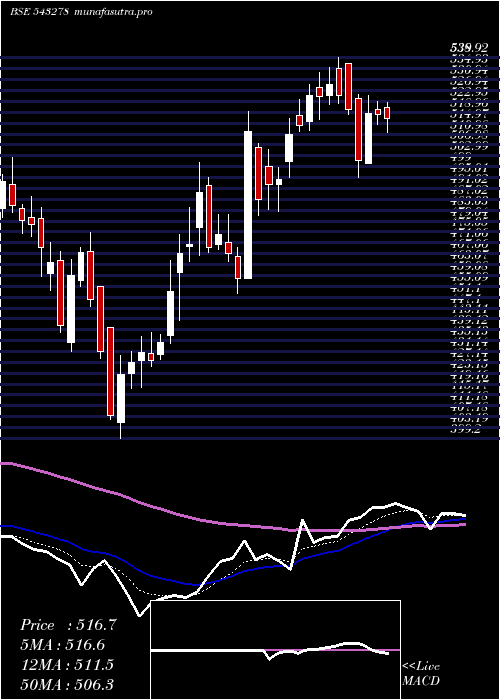Click the Price : 516.7 readout
Image resolution: width=500 pixels, height=700 pixels.
click(x=68, y=625)
